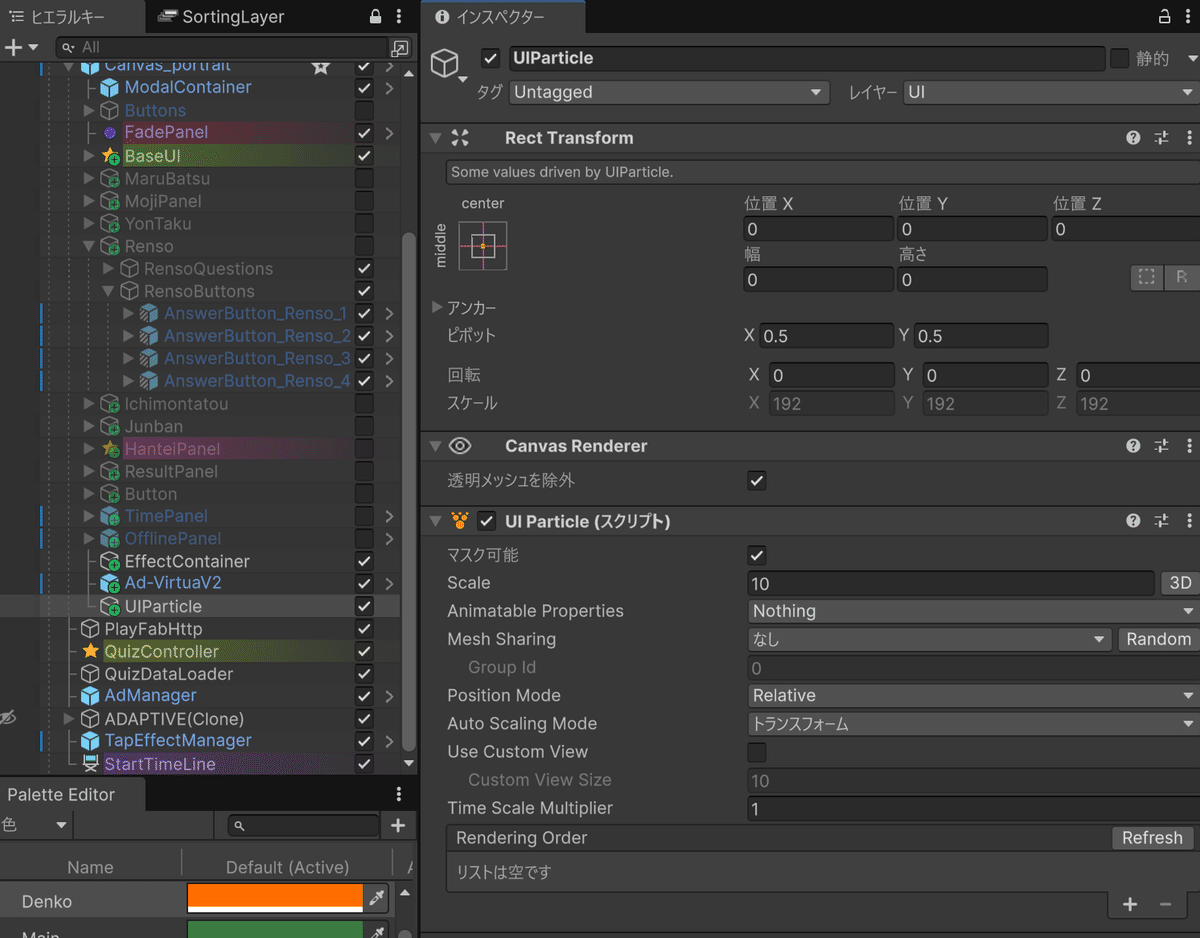Screen dimensions: 1200x938
Task: Click the Random button next to Mesh Sharing
Action: pyautogui.click(x=1158, y=639)
